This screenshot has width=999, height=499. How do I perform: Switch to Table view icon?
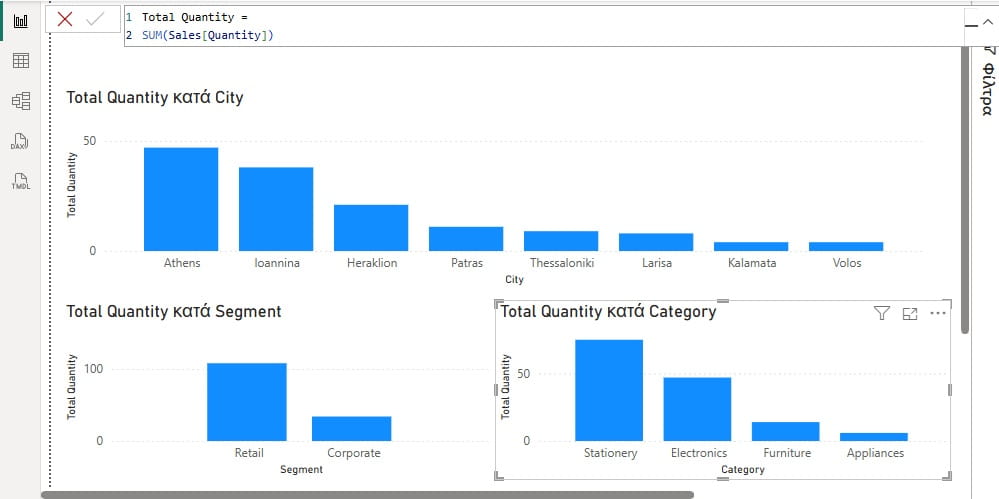(21, 61)
